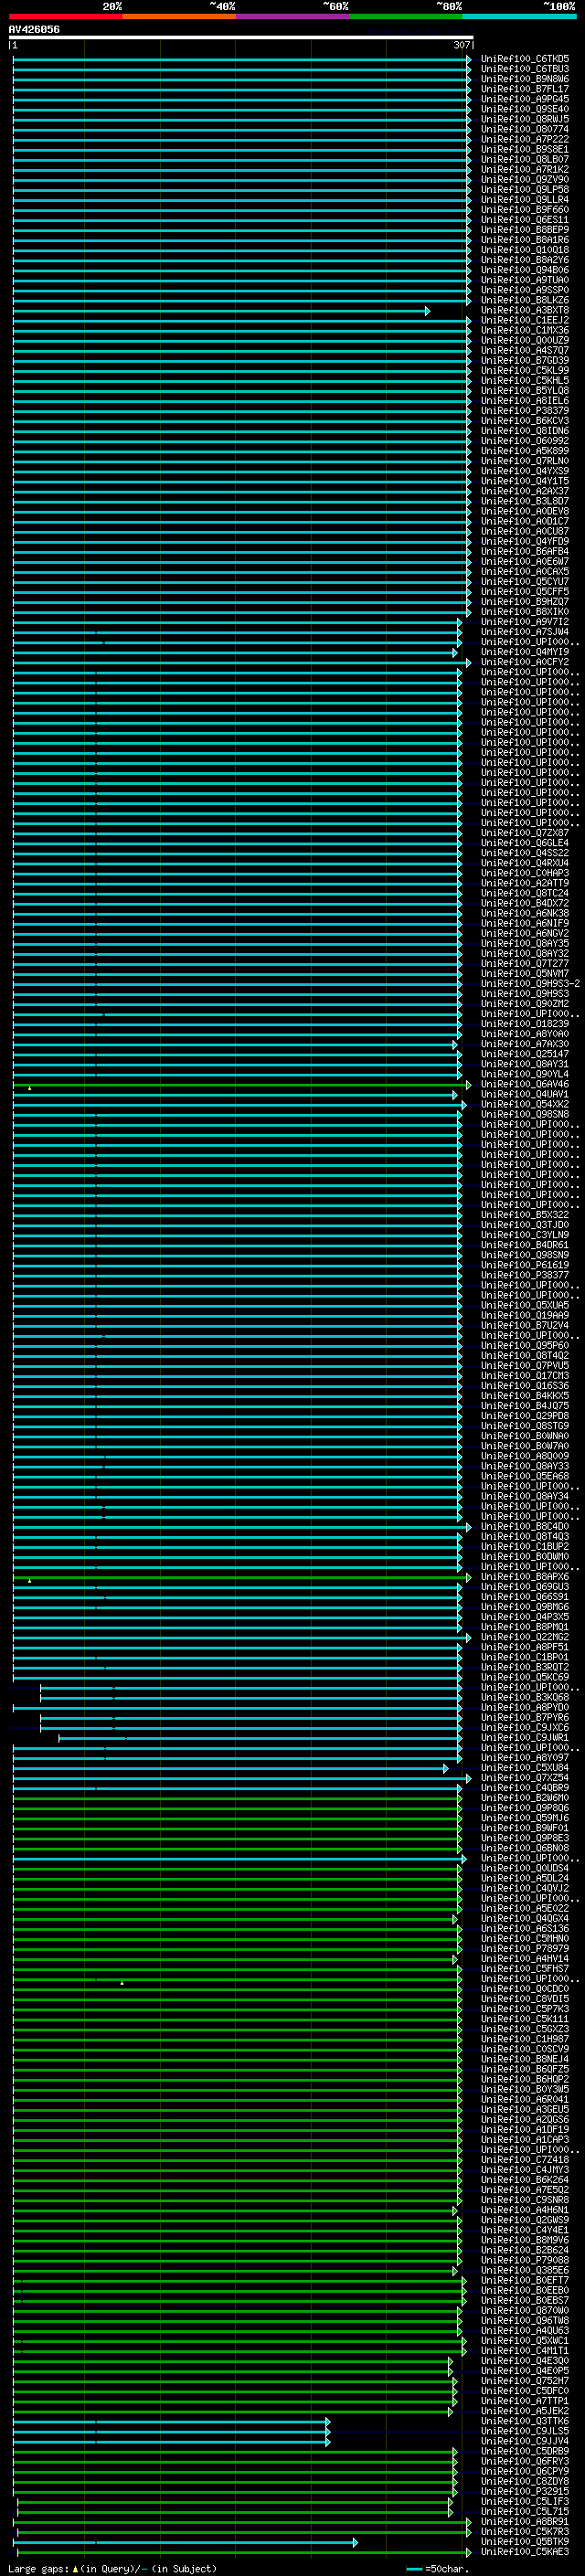The width and height of the screenshot is (585, 2576).
Task: Select hit label UniRef100_Q8LB07
Action: click(525, 159)
